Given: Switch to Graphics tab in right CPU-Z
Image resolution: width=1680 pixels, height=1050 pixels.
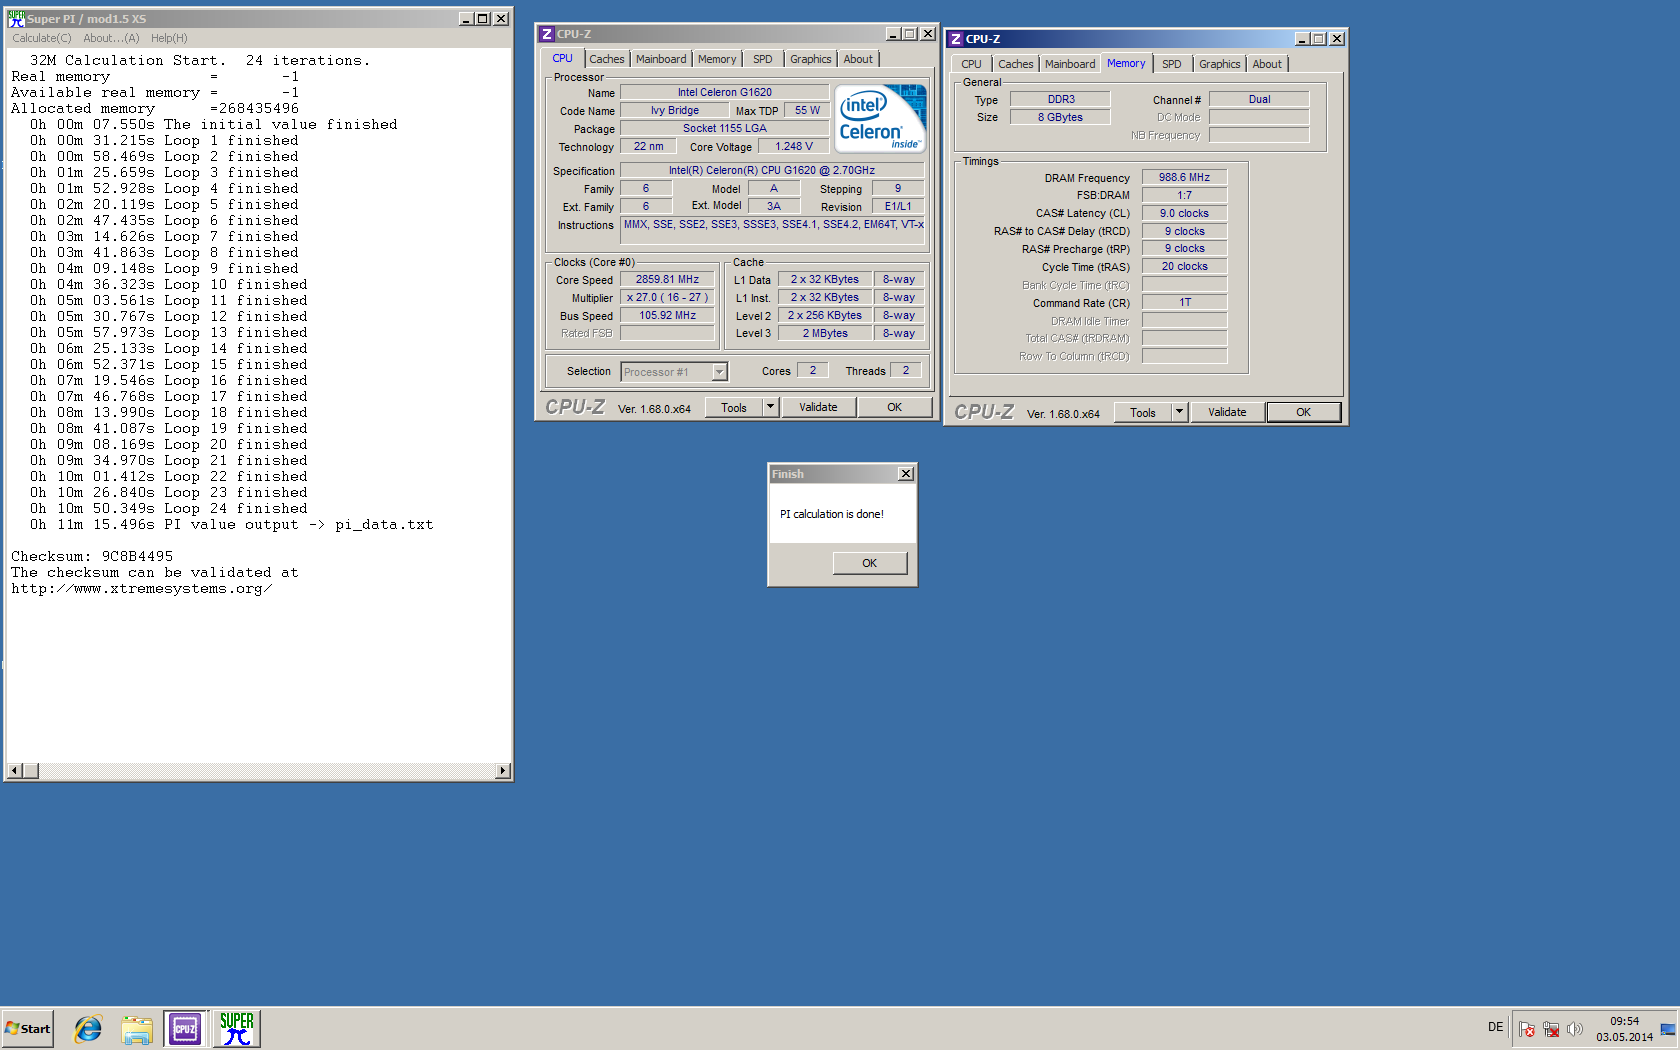Looking at the screenshot, I should click(1219, 64).
